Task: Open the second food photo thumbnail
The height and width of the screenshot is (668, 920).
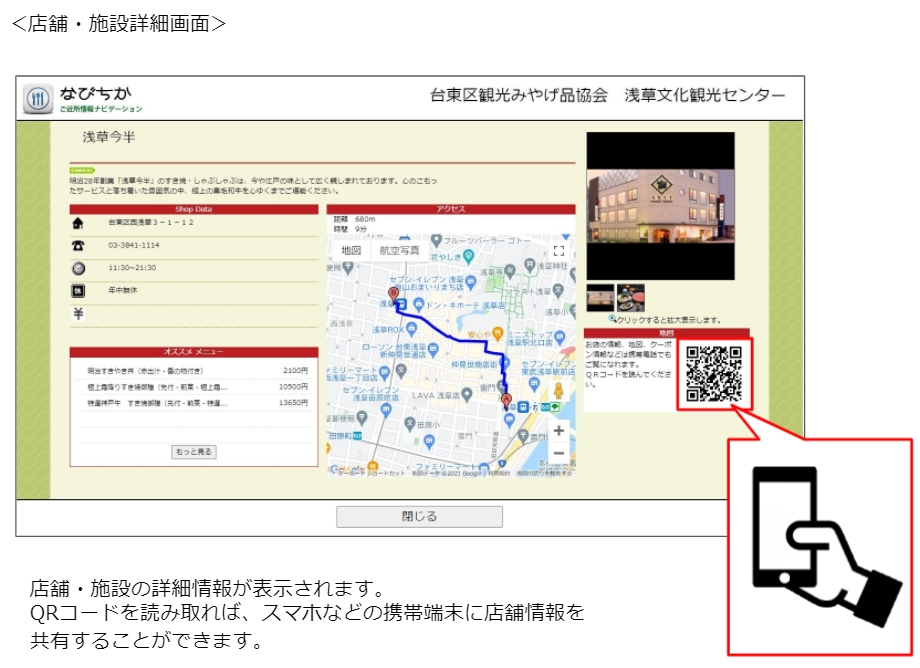Action: click(x=631, y=298)
